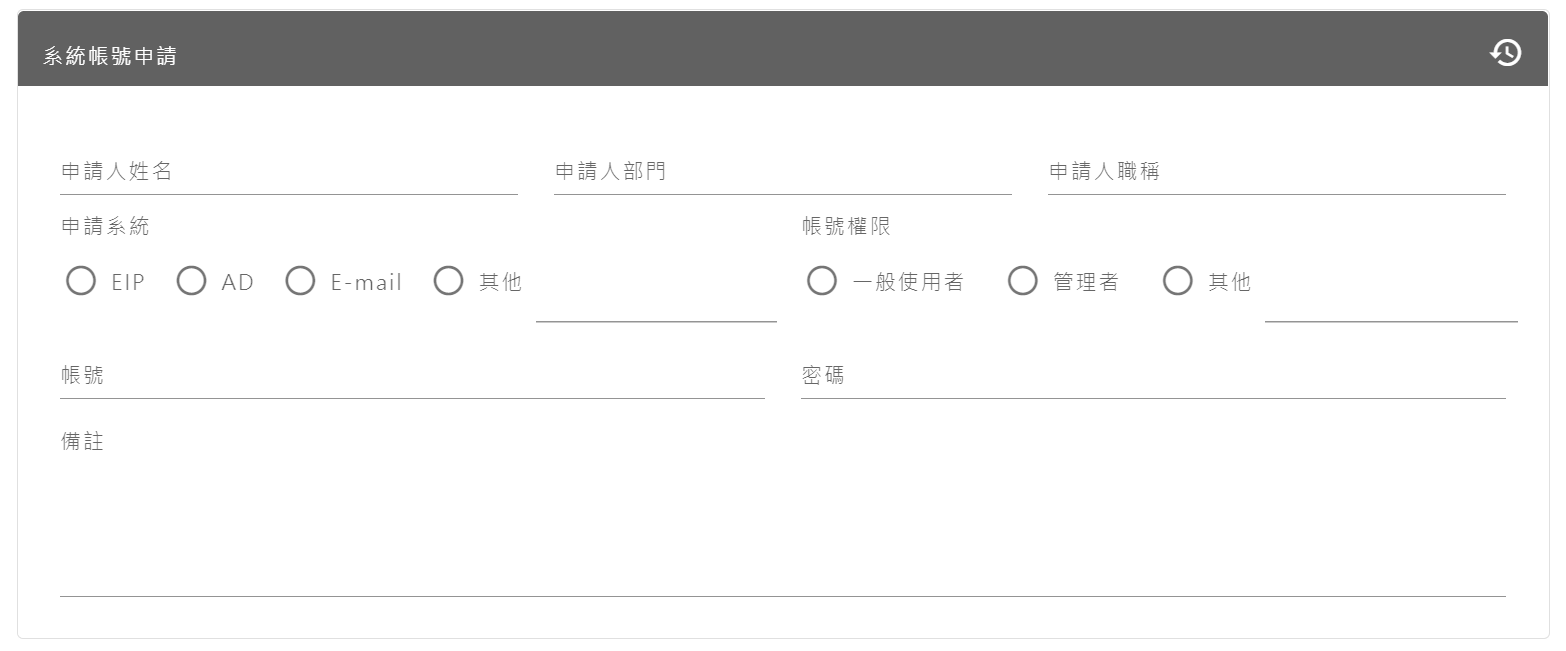This screenshot has height=651, width=1566.
Task: Choose the AD system option
Action: 191,282
